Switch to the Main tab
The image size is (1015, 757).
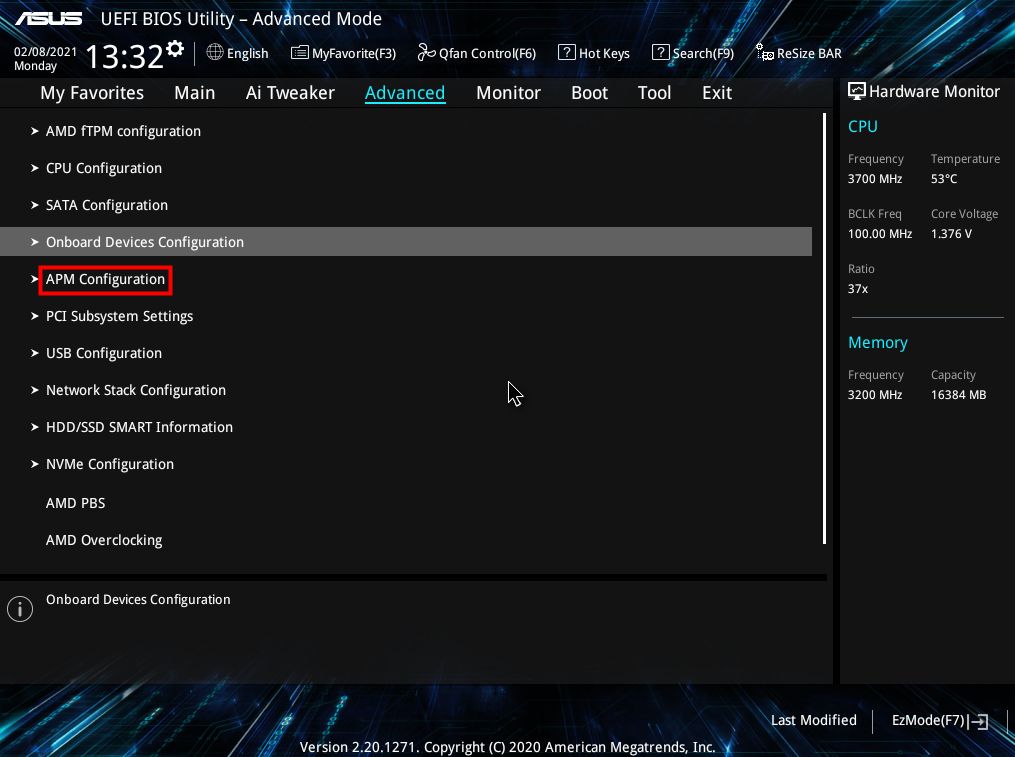(194, 93)
